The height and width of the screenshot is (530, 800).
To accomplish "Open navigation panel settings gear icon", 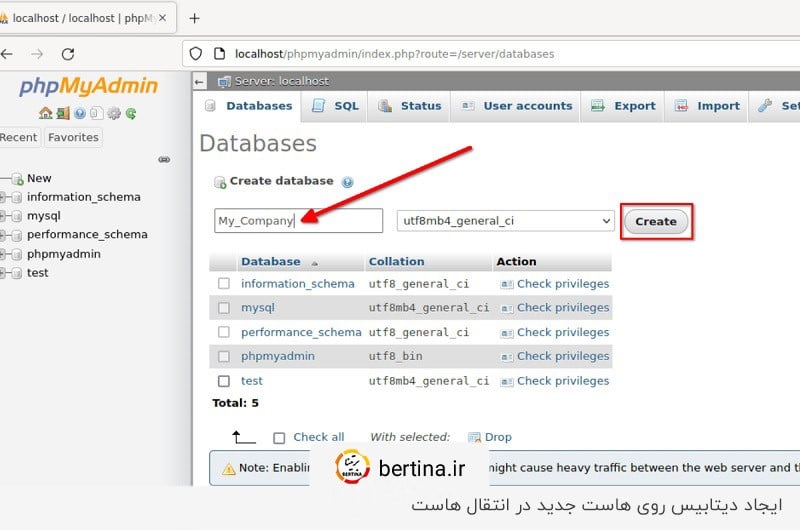I will tap(114, 113).
